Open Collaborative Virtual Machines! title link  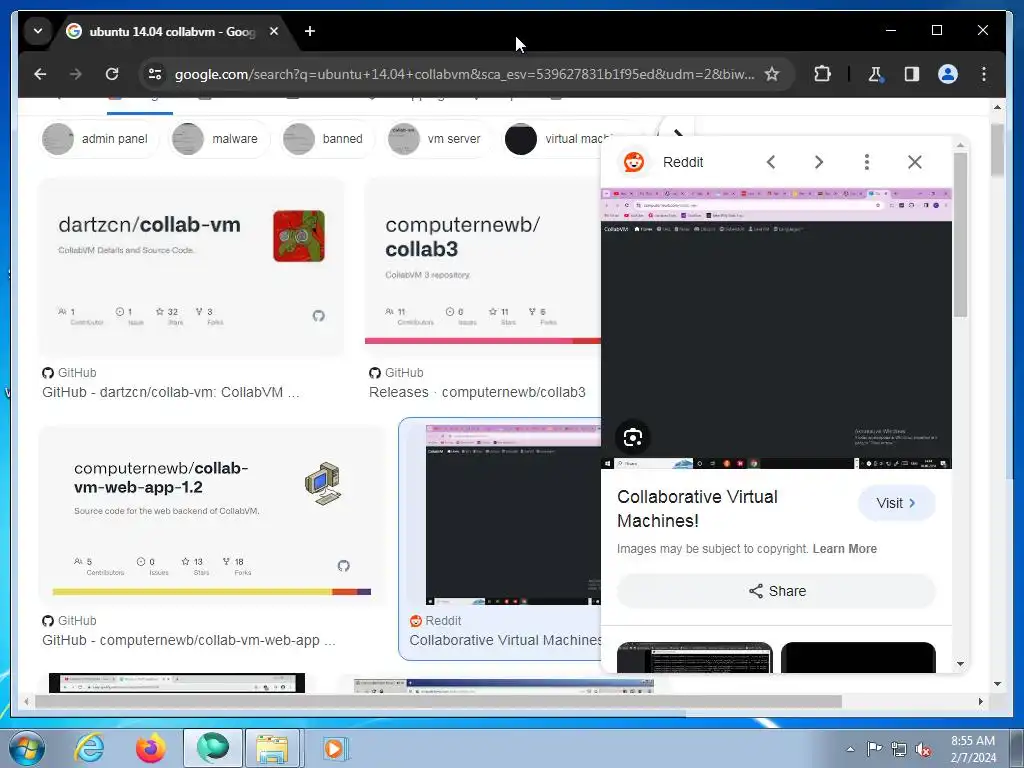[x=697, y=509]
